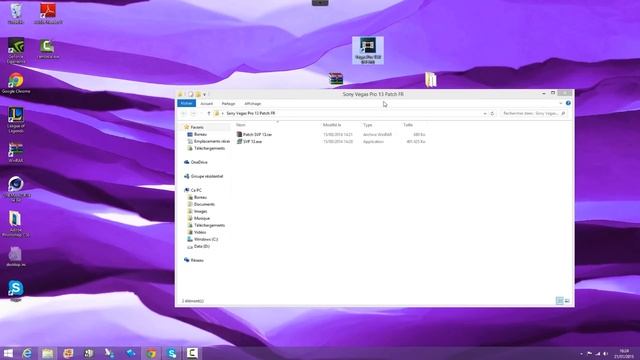Open Groupe résidentiel in sidebar
This screenshot has width=640, height=360.
203,176
